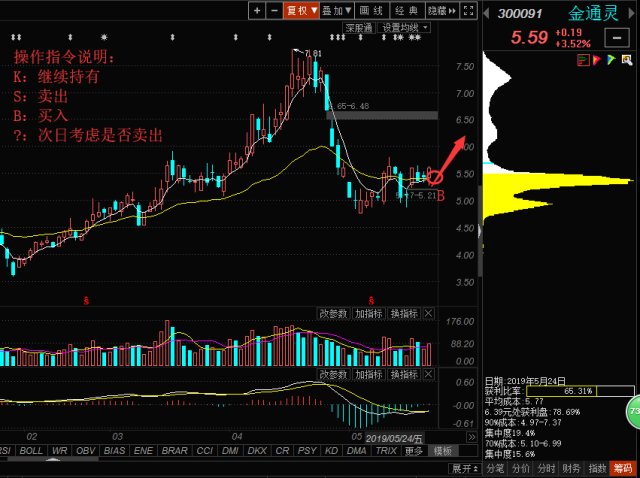640x478 pixels.
Task: Select the ENE indicator tab
Action: pyautogui.click(x=143, y=451)
